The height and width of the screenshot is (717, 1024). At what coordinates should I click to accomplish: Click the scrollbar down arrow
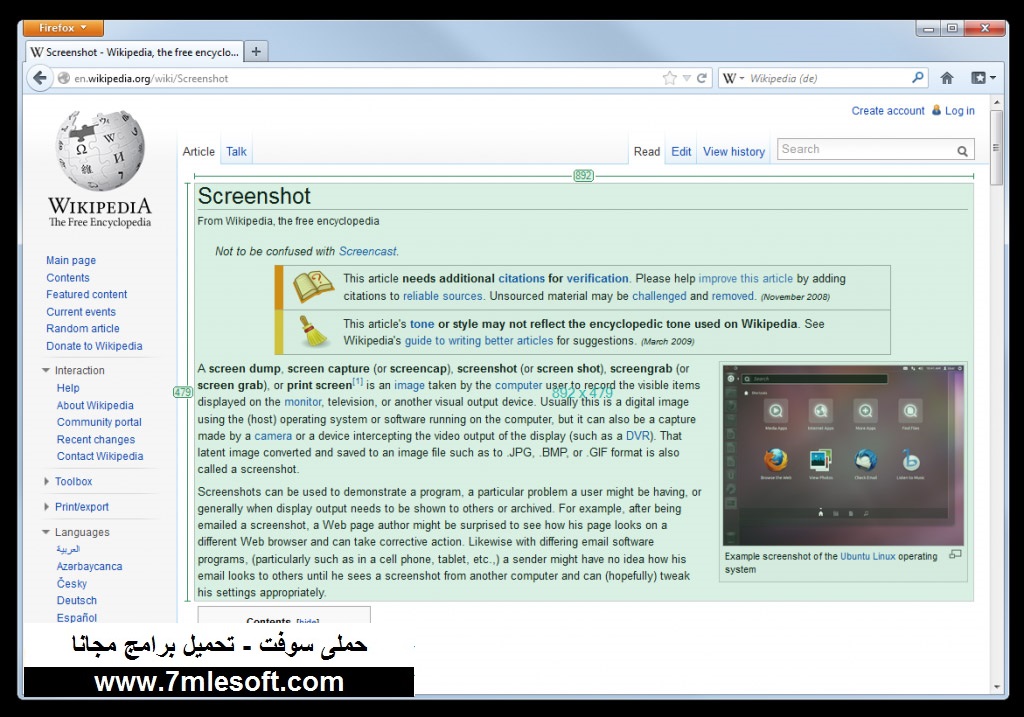pyautogui.click(x=996, y=687)
